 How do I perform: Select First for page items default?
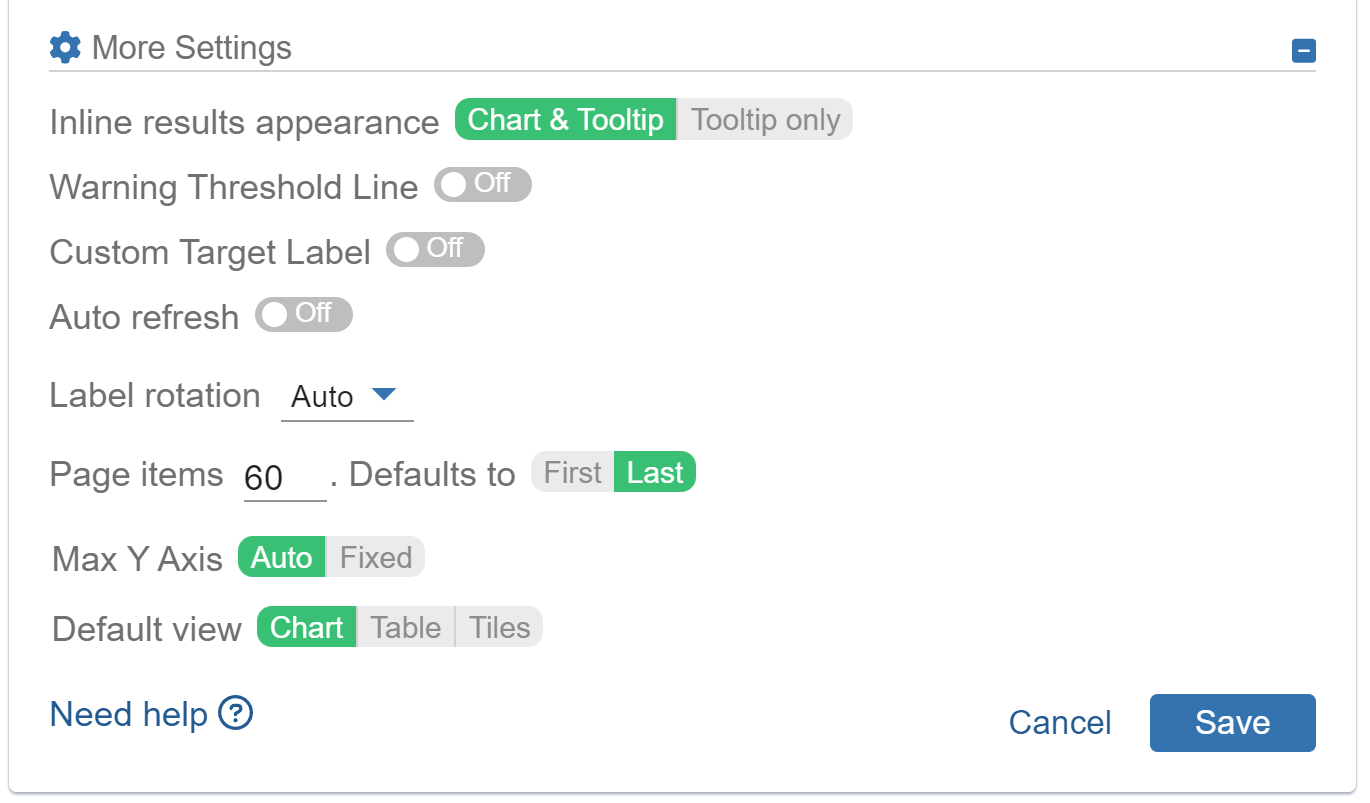(x=571, y=471)
